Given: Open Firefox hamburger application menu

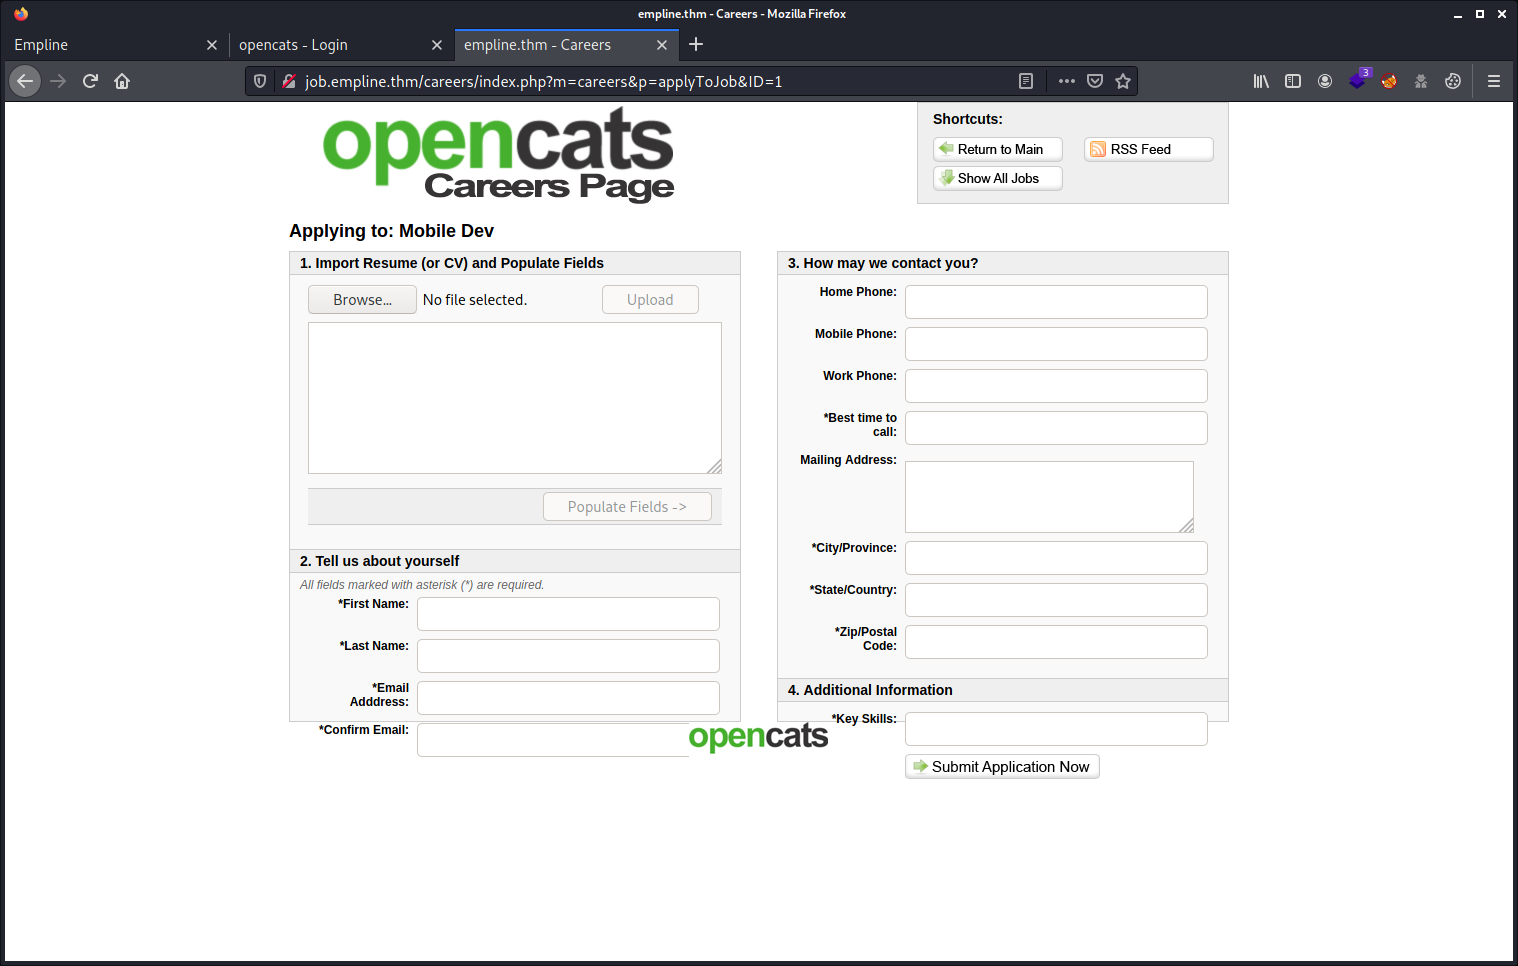Looking at the screenshot, I should pos(1494,81).
